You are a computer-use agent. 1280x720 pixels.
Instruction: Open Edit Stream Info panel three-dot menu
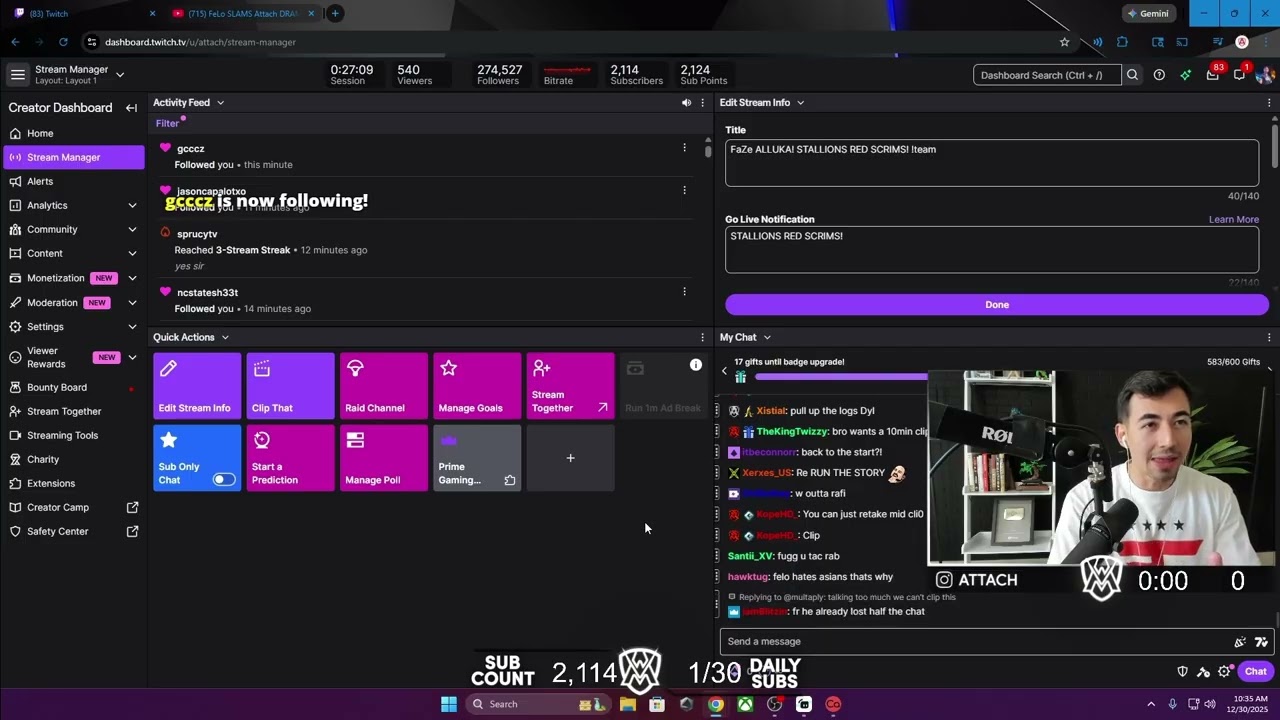point(1269,103)
